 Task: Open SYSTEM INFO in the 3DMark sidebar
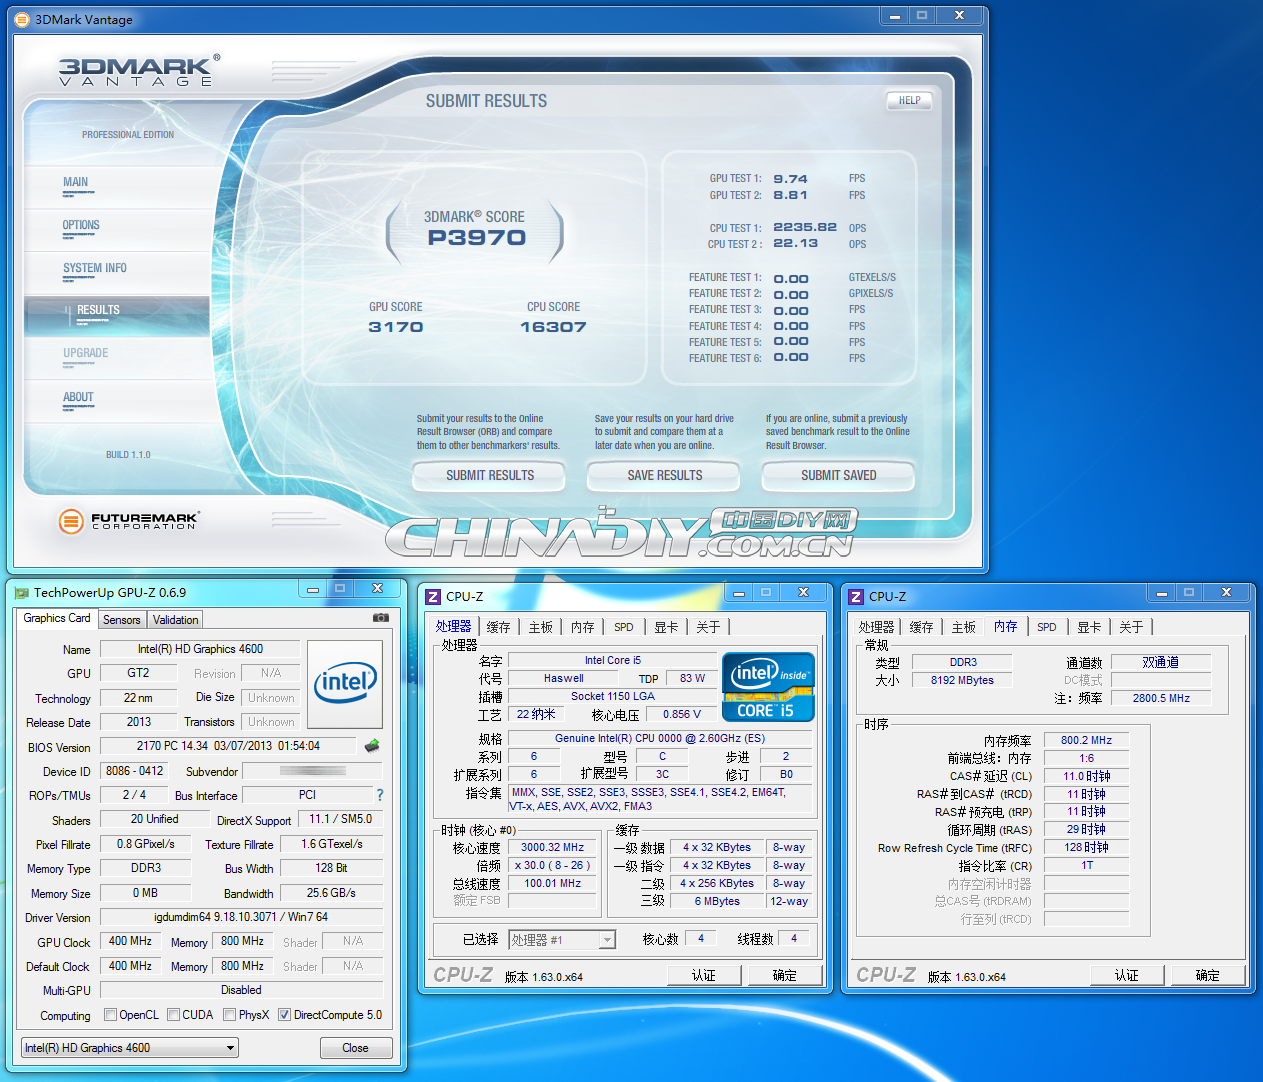[x=95, y=268]
